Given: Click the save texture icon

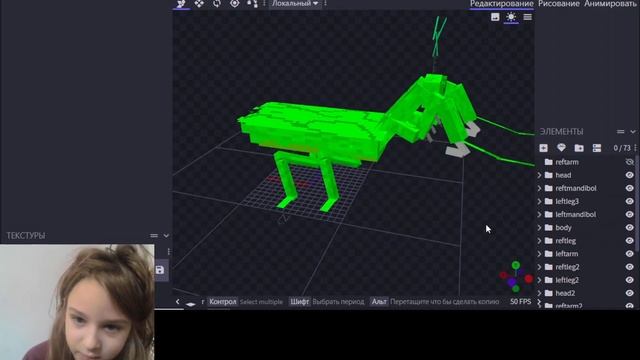Looking at the screenshot, I should point(160,270).
